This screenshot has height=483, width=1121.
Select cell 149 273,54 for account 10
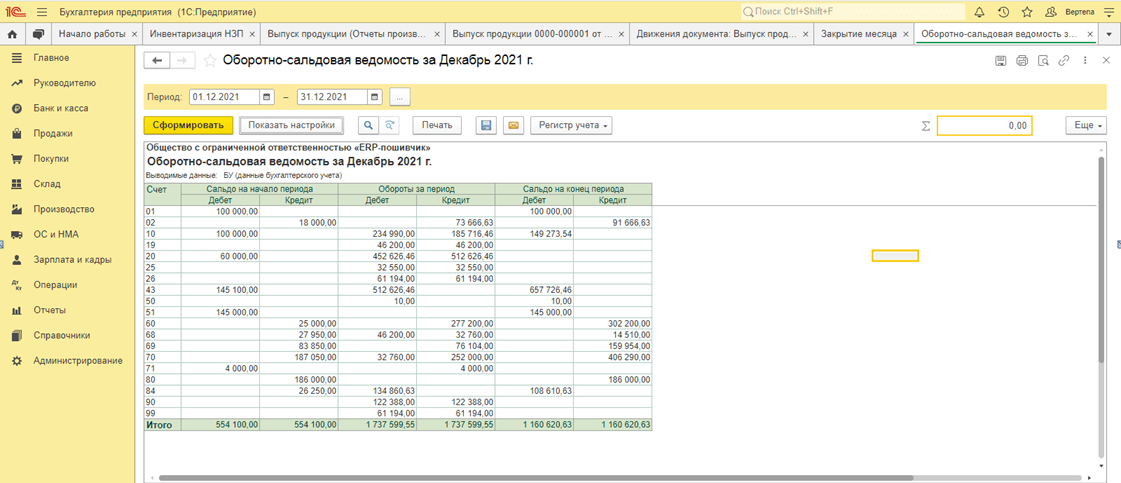point(534,234)
